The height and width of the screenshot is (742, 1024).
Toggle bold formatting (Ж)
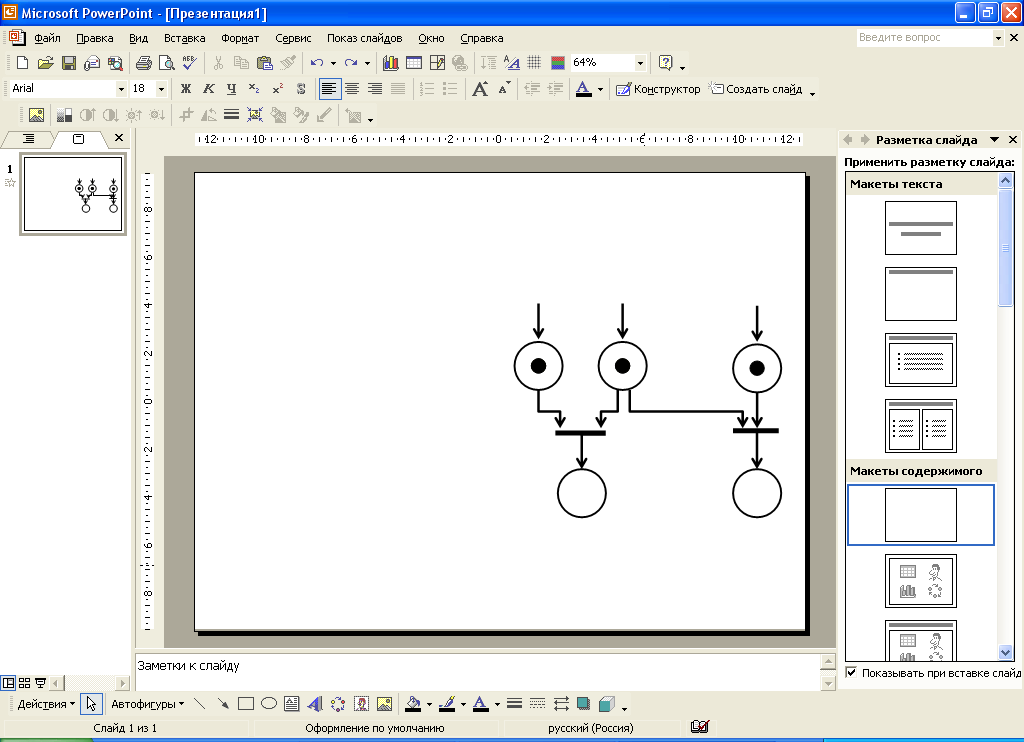tap(185, 89)
